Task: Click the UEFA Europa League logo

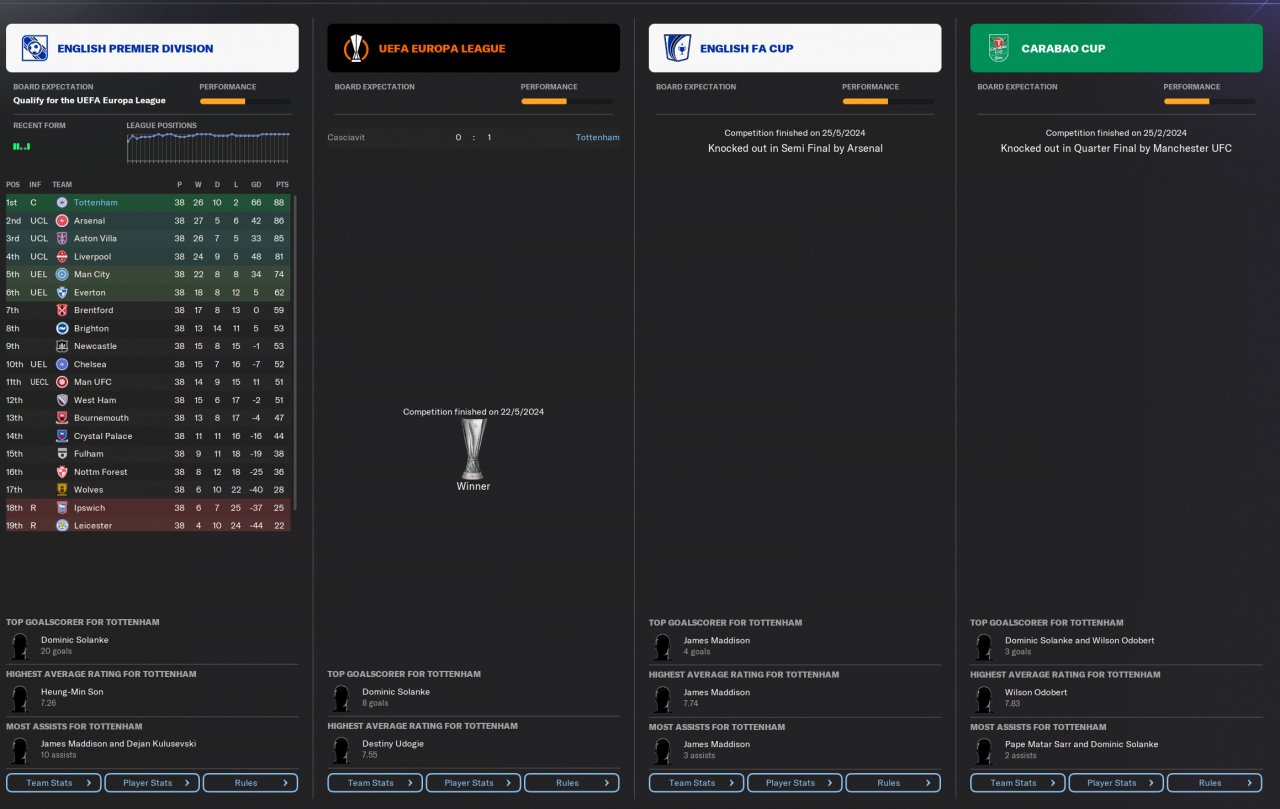Action: click(355, 48)
